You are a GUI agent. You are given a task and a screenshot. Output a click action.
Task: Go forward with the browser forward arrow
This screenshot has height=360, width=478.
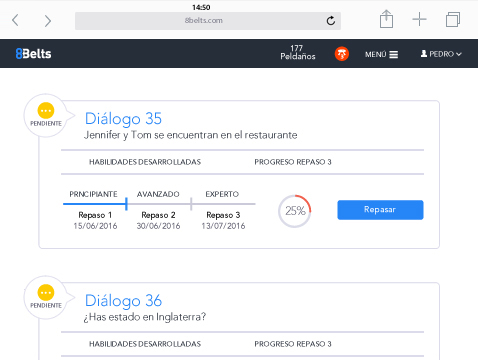click(48, 21)
